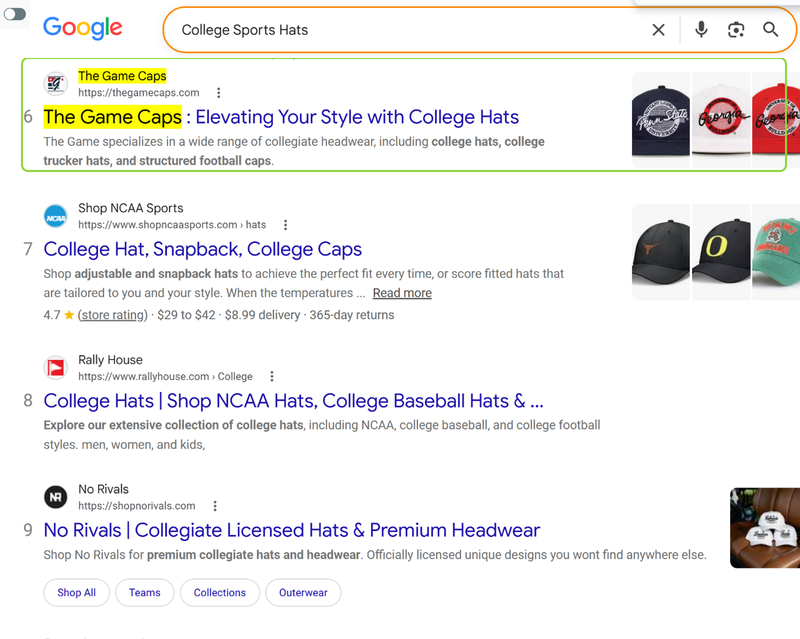The image size is (800, 639).
Task: Open more options for Rally House result
Action: 272,376
